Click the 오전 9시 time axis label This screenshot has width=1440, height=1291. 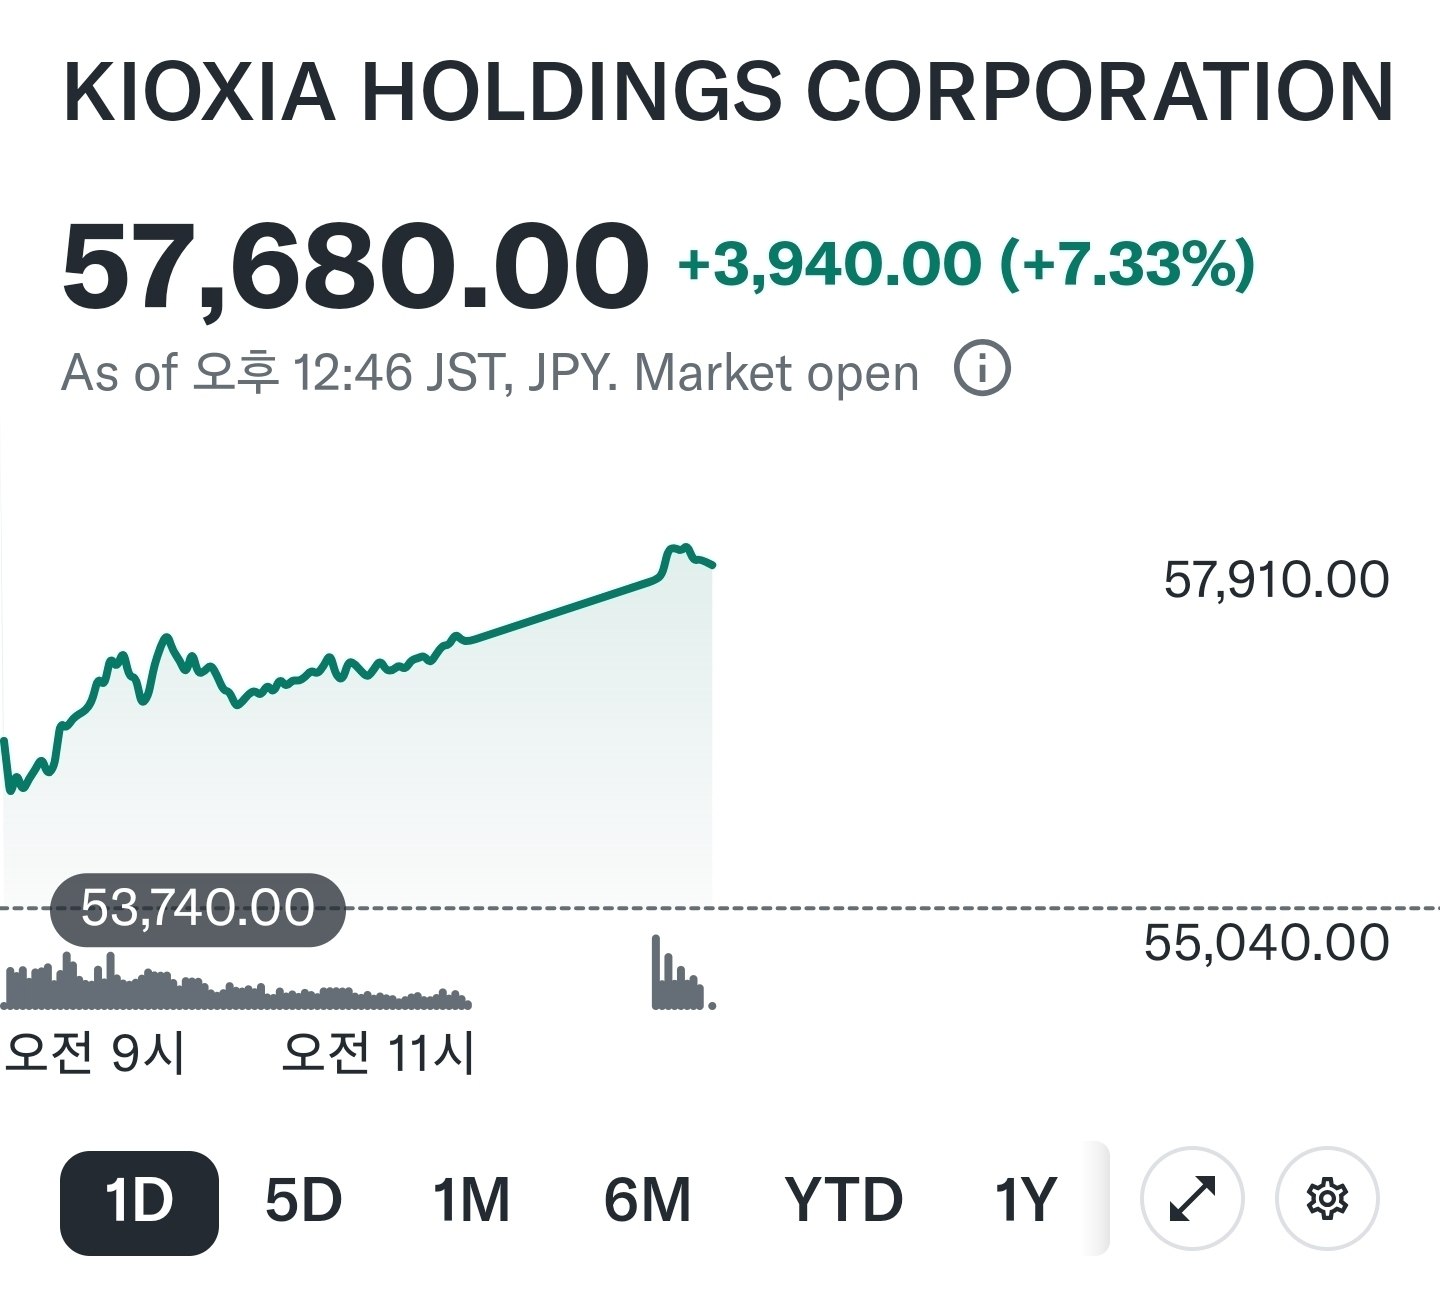[x=95, y=1053]
